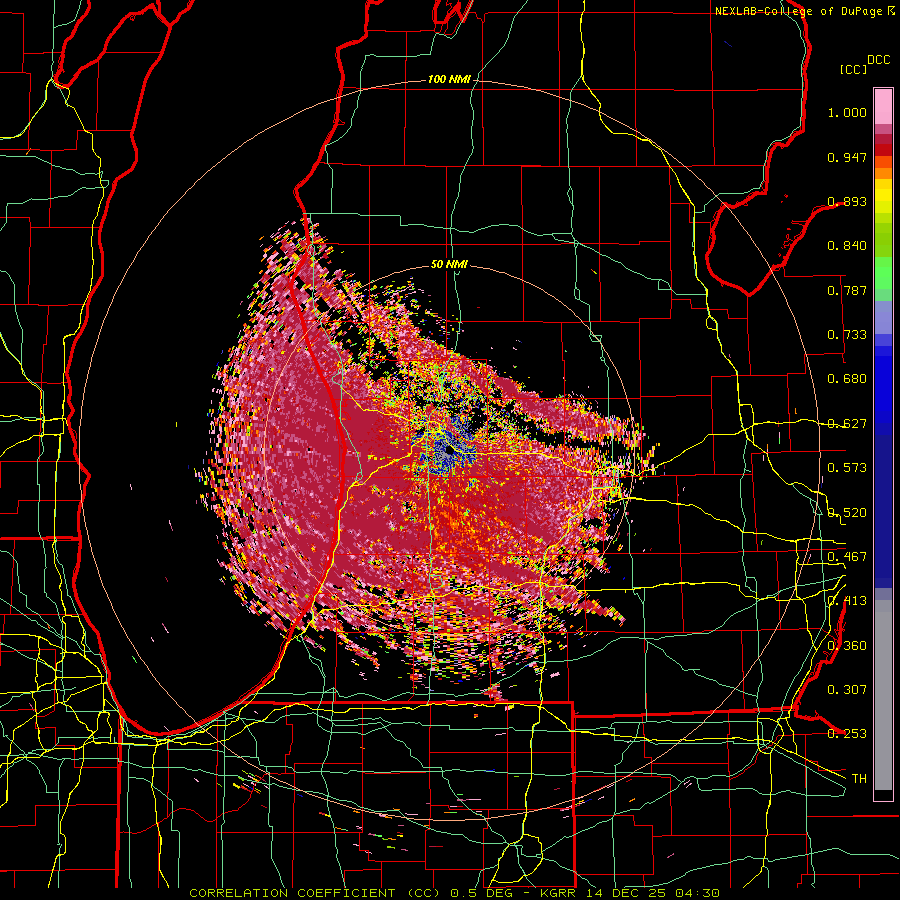The image size is (900, 900).
Task: Click the 0.467 scale value
Action: click(847, 557)
